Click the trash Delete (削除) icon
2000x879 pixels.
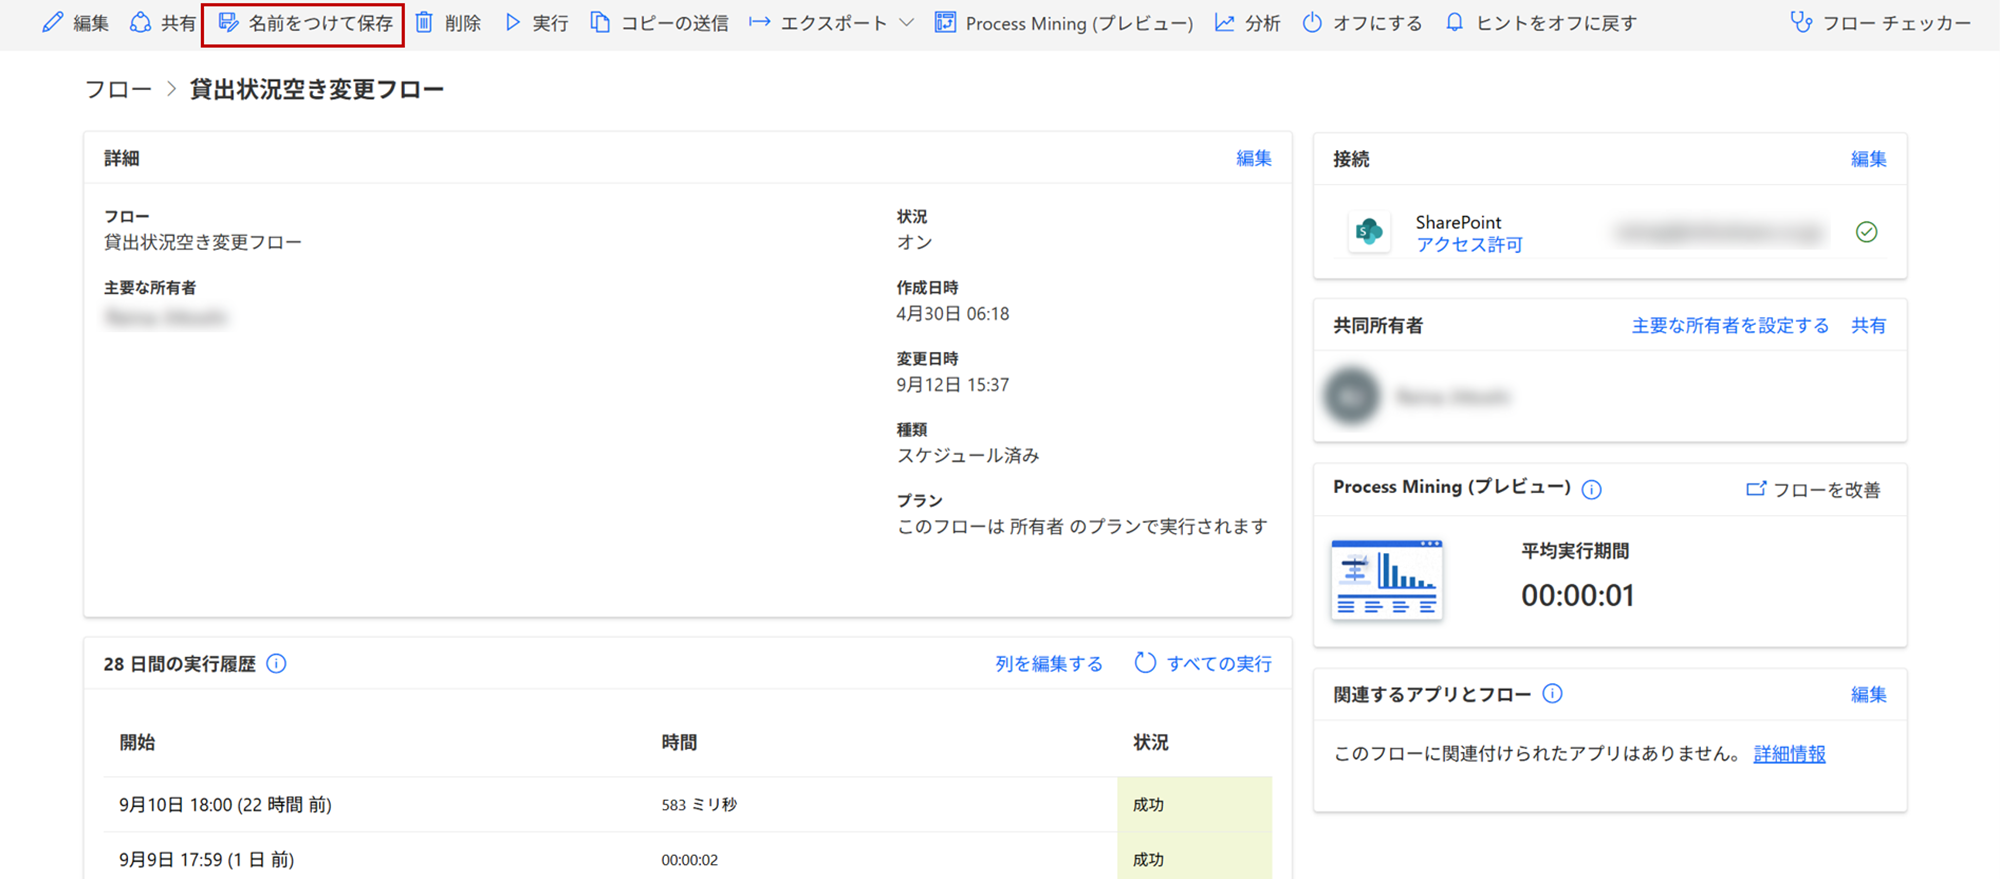pyautogui.click(x=425, y=22)
